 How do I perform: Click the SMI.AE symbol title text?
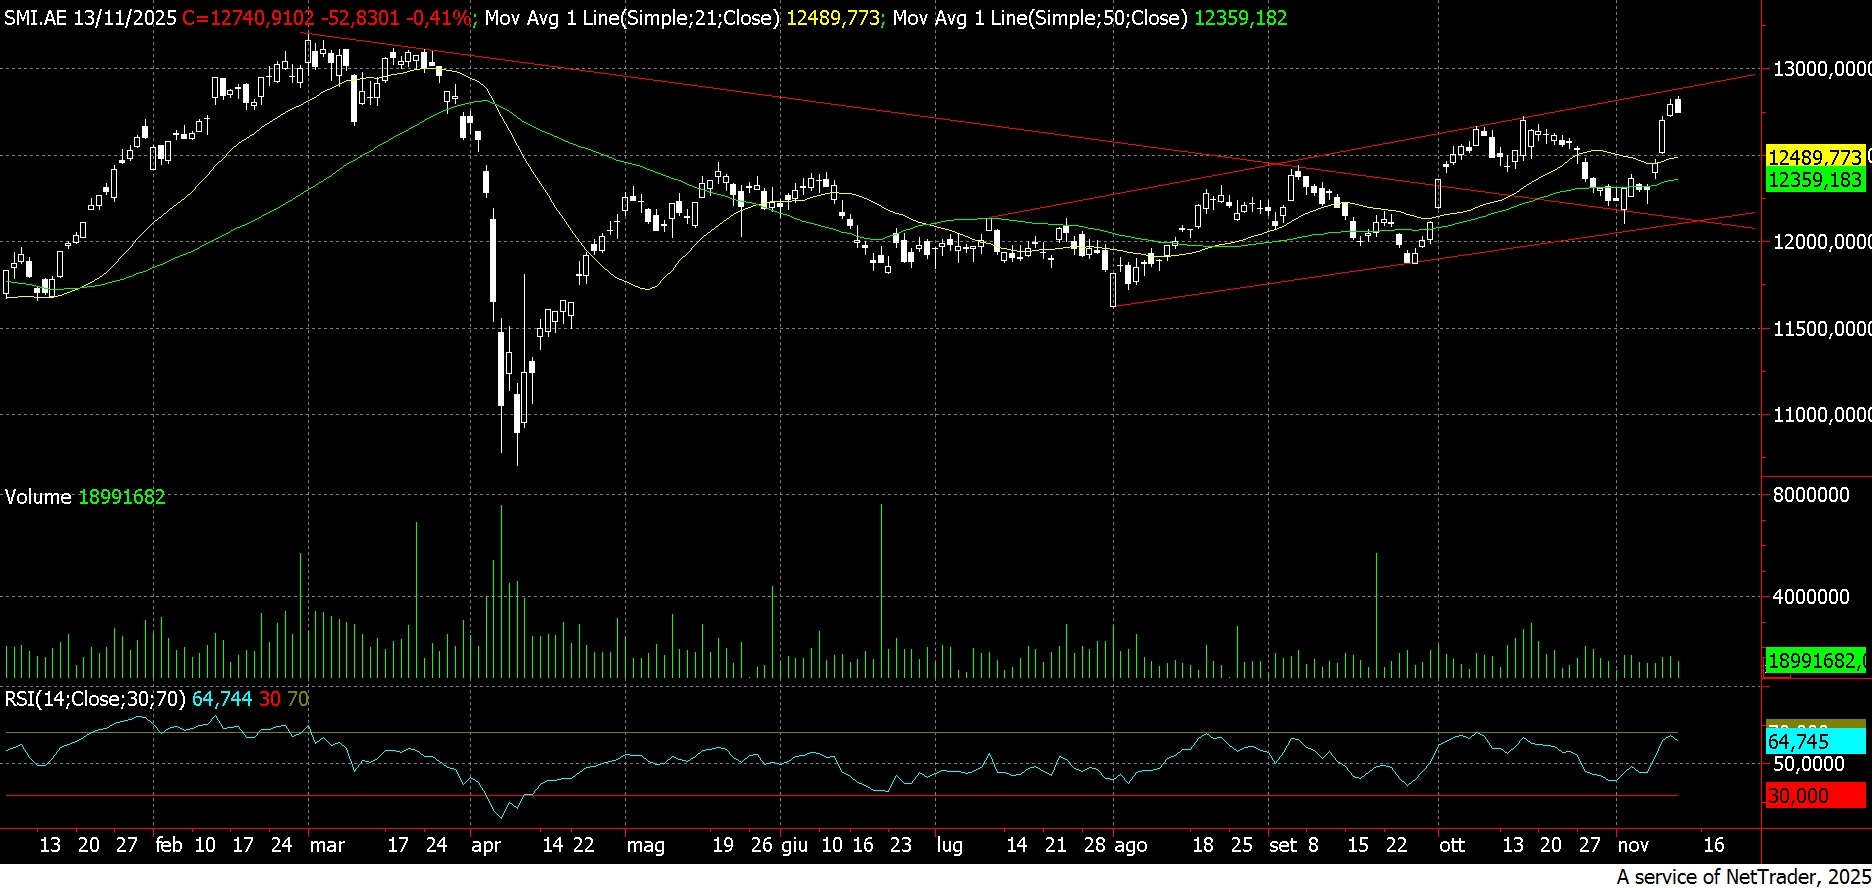[90, 18]
